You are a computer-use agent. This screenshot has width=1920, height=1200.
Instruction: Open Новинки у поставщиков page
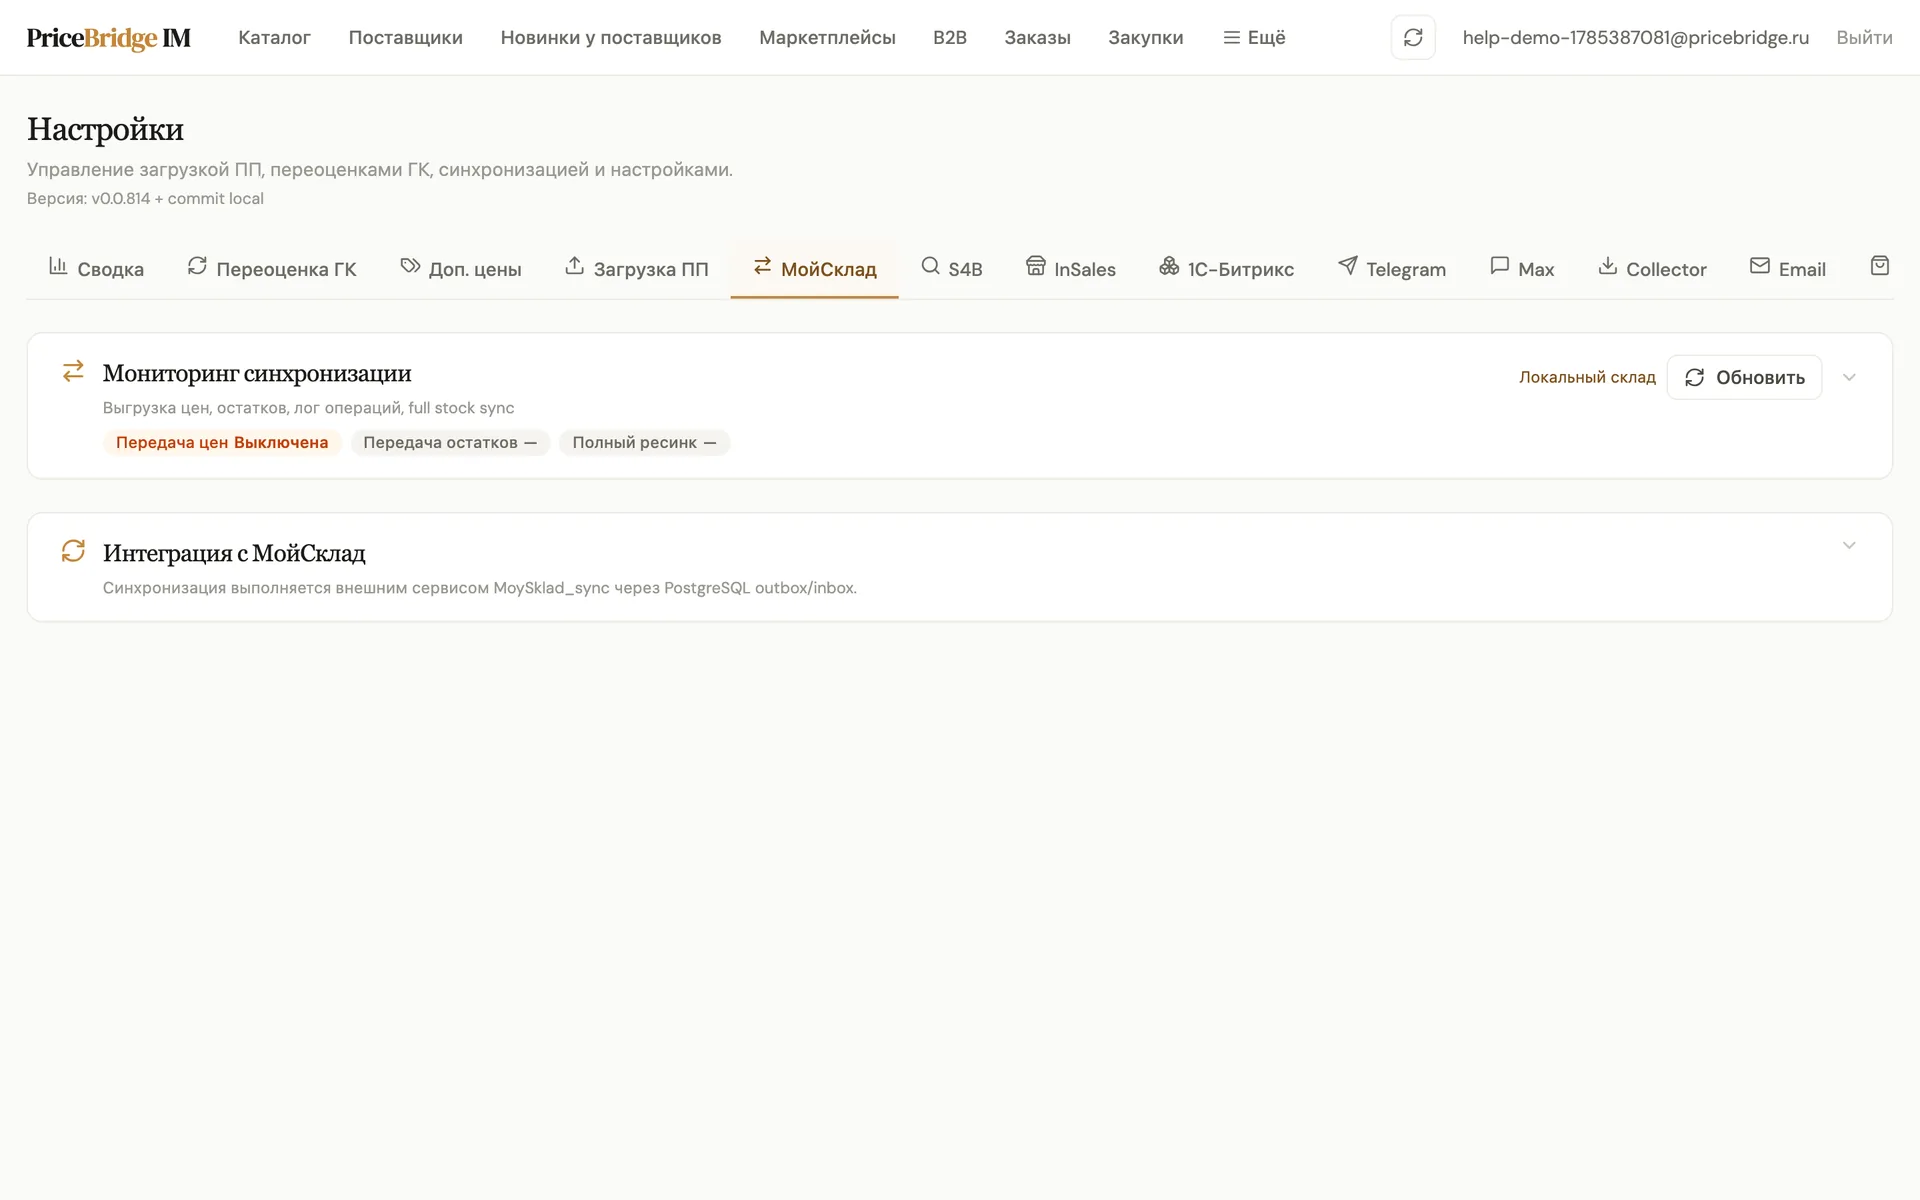[611, 37]
